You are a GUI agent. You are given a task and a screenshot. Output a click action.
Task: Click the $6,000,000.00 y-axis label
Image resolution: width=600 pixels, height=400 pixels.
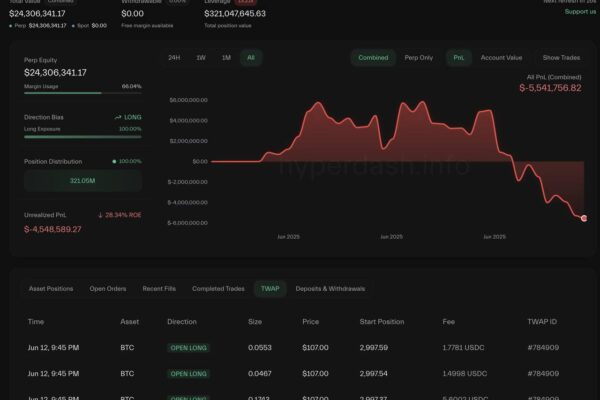[188, 100]
